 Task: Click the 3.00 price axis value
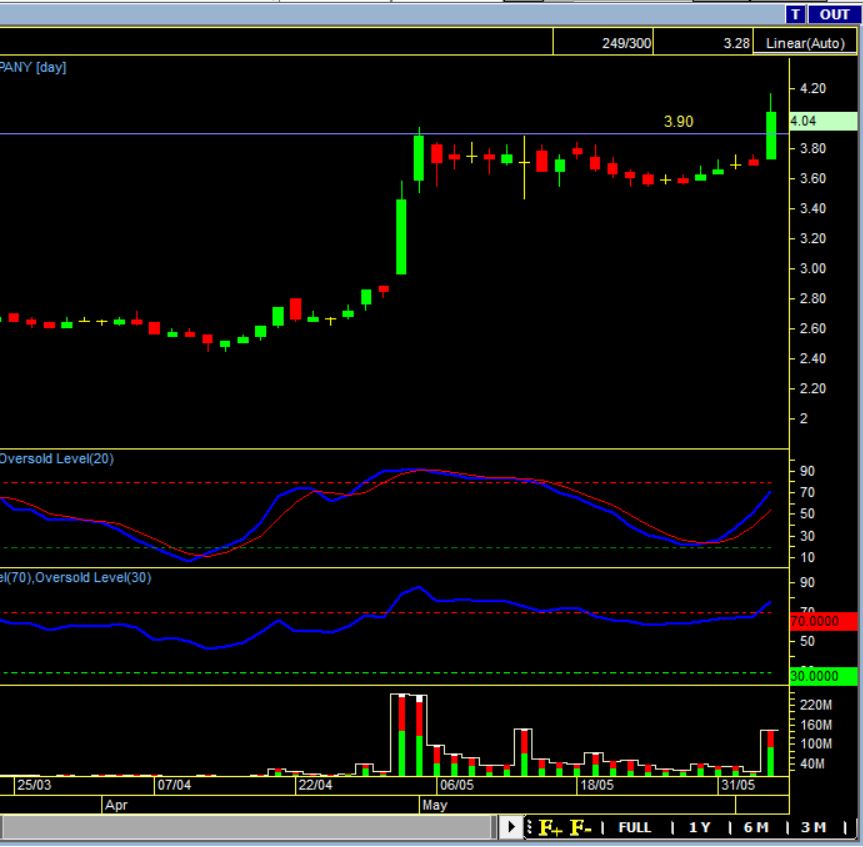[x=812, y=269]
